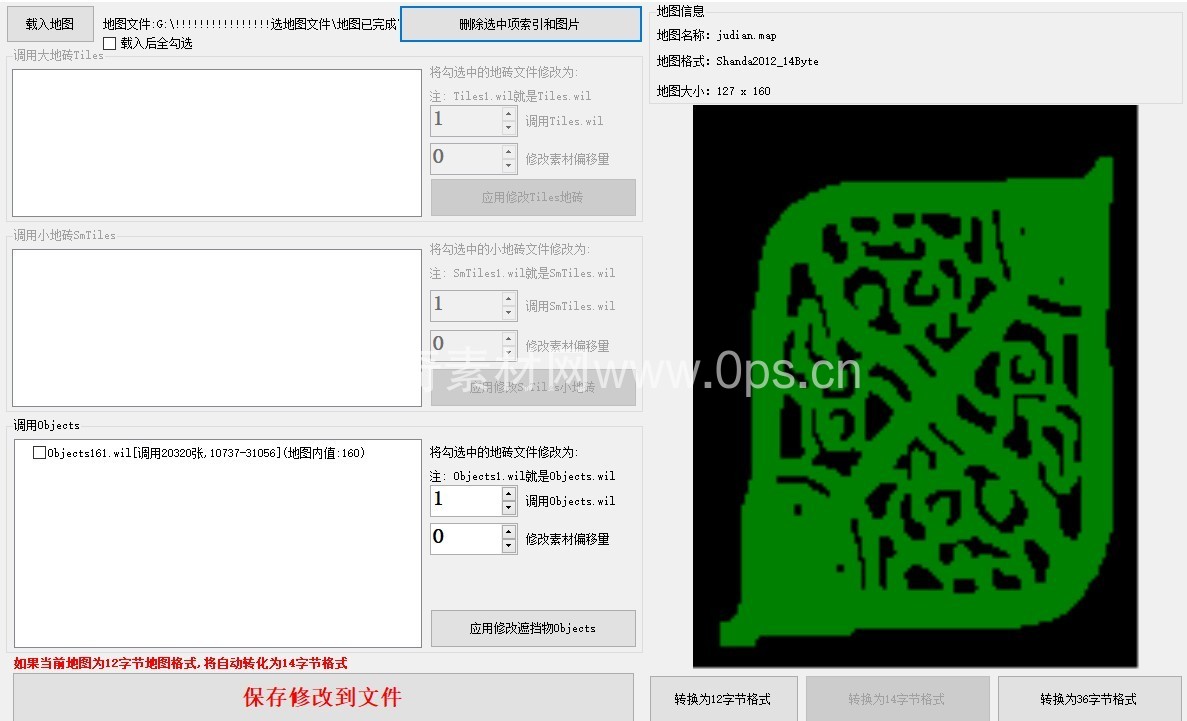Decrease the 调用Objects.wil value with down arrow

click(509, 508)
